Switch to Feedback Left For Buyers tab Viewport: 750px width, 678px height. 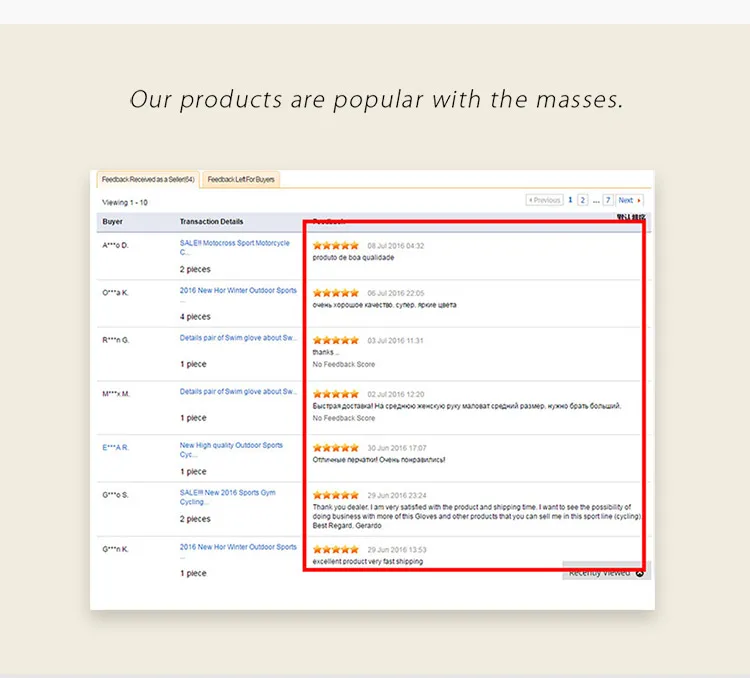point(241,179)
